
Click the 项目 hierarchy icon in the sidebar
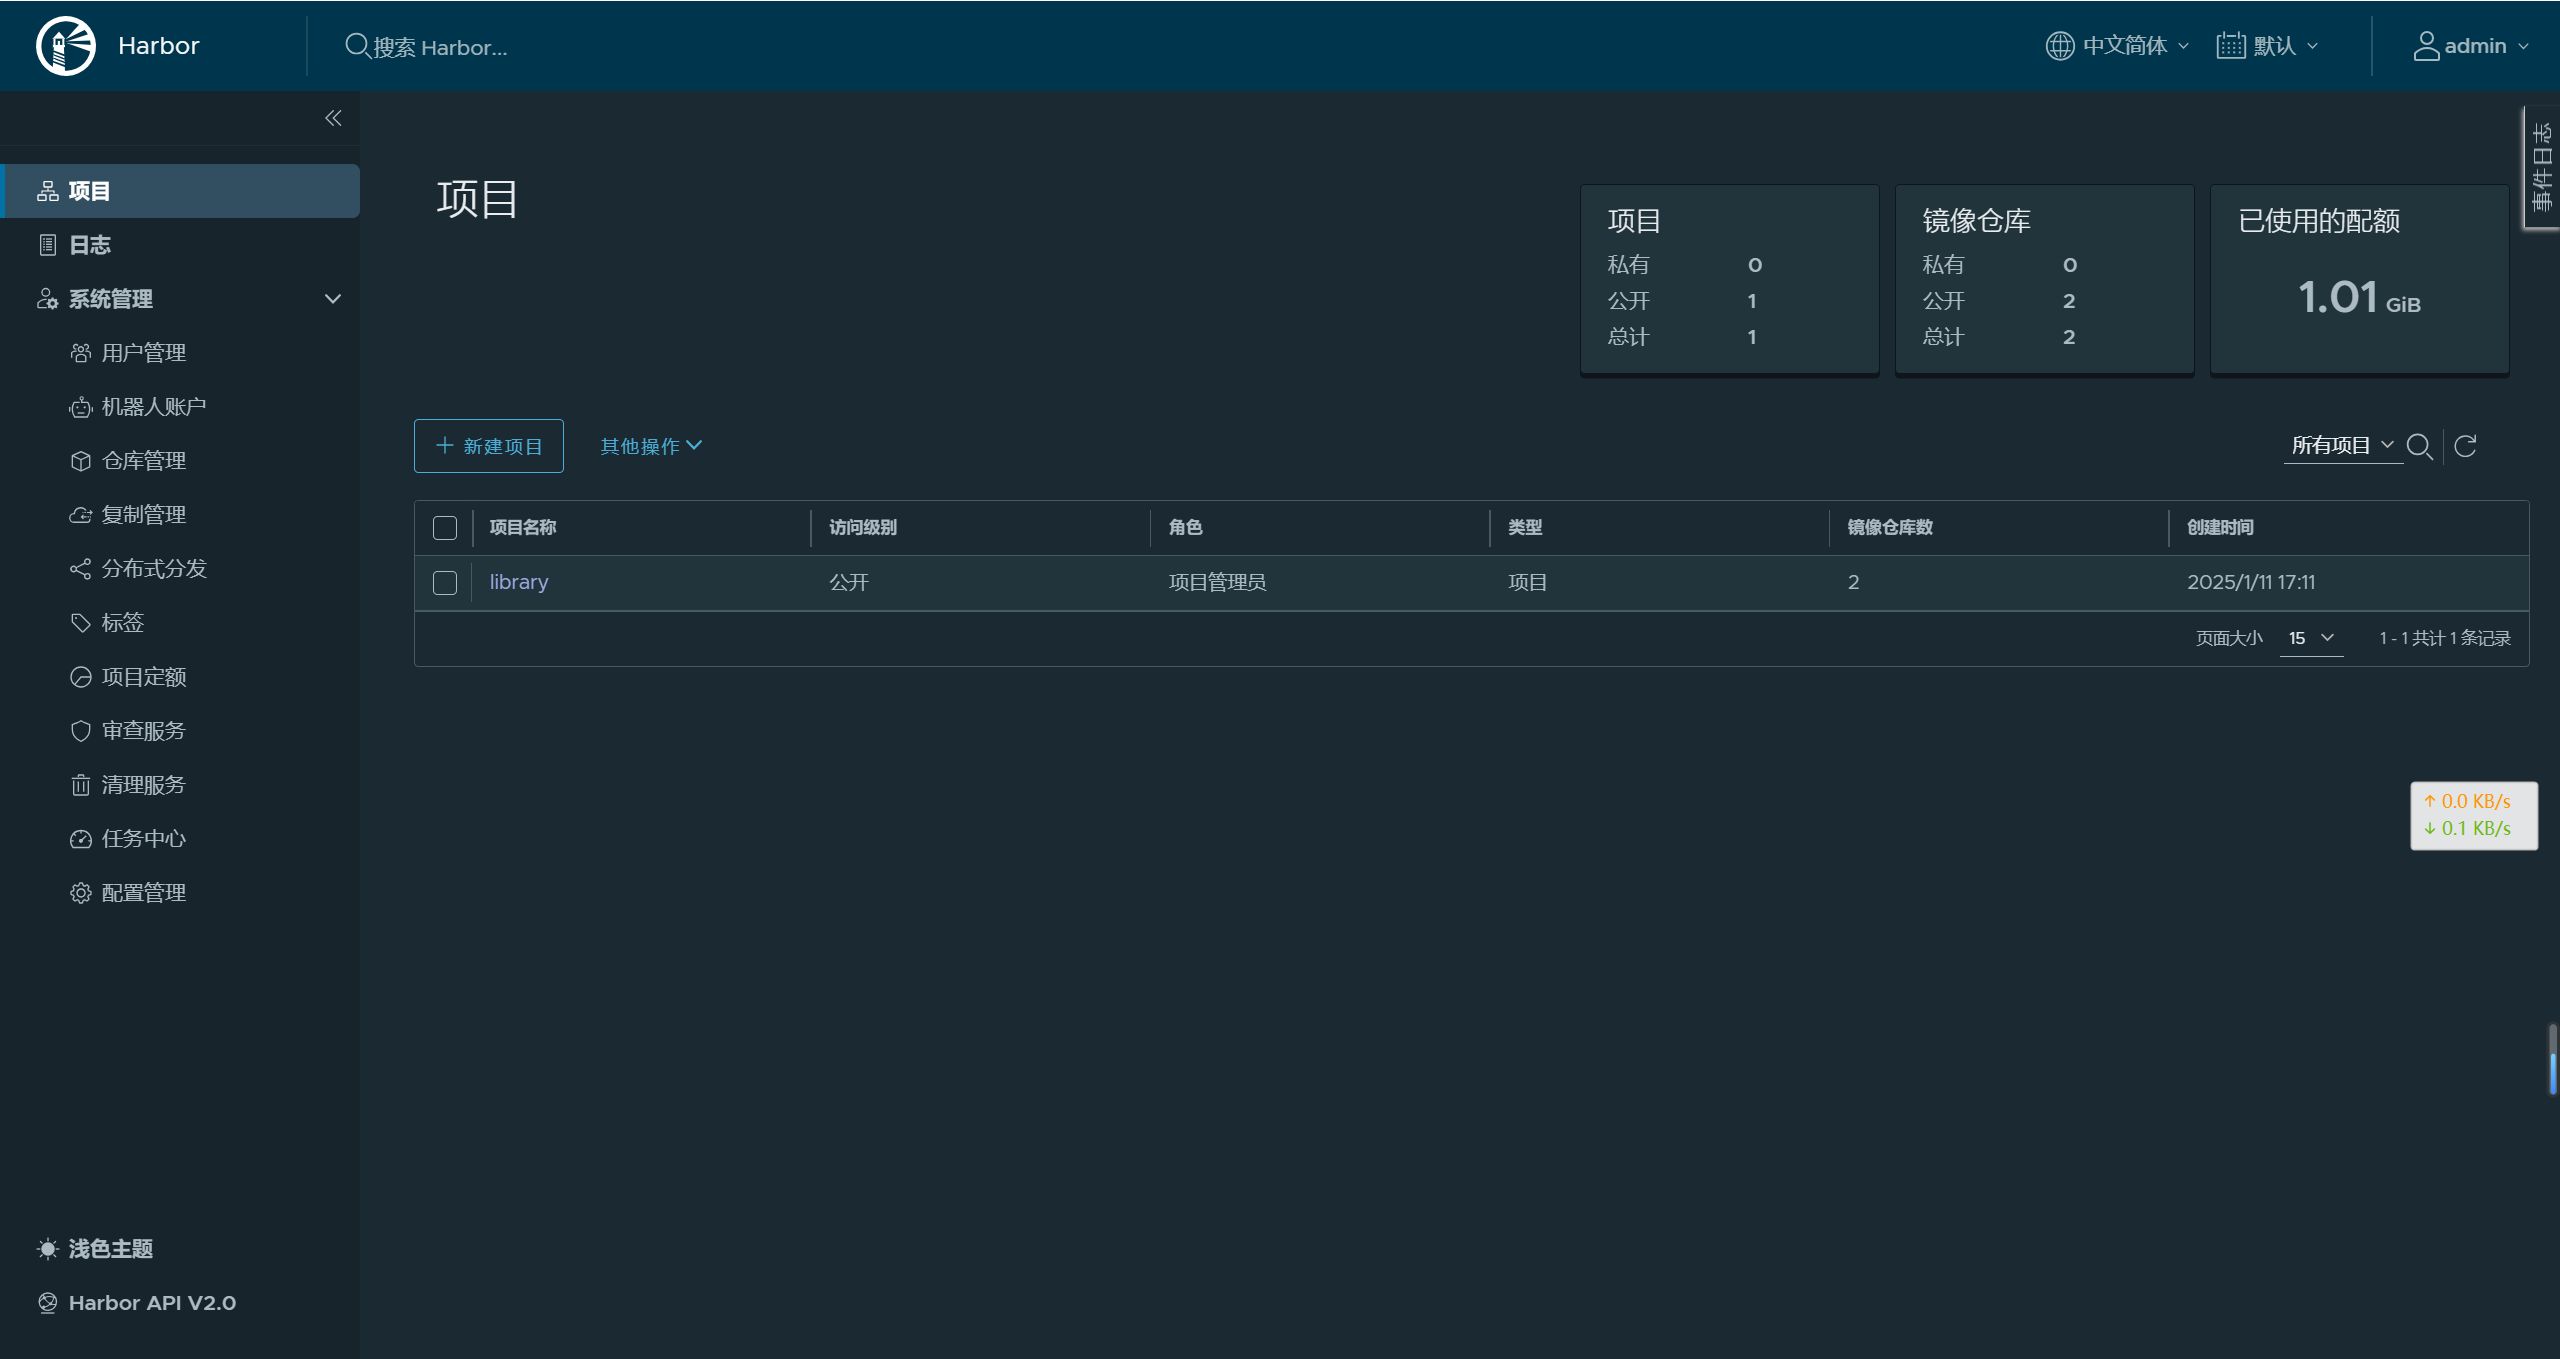47,191
